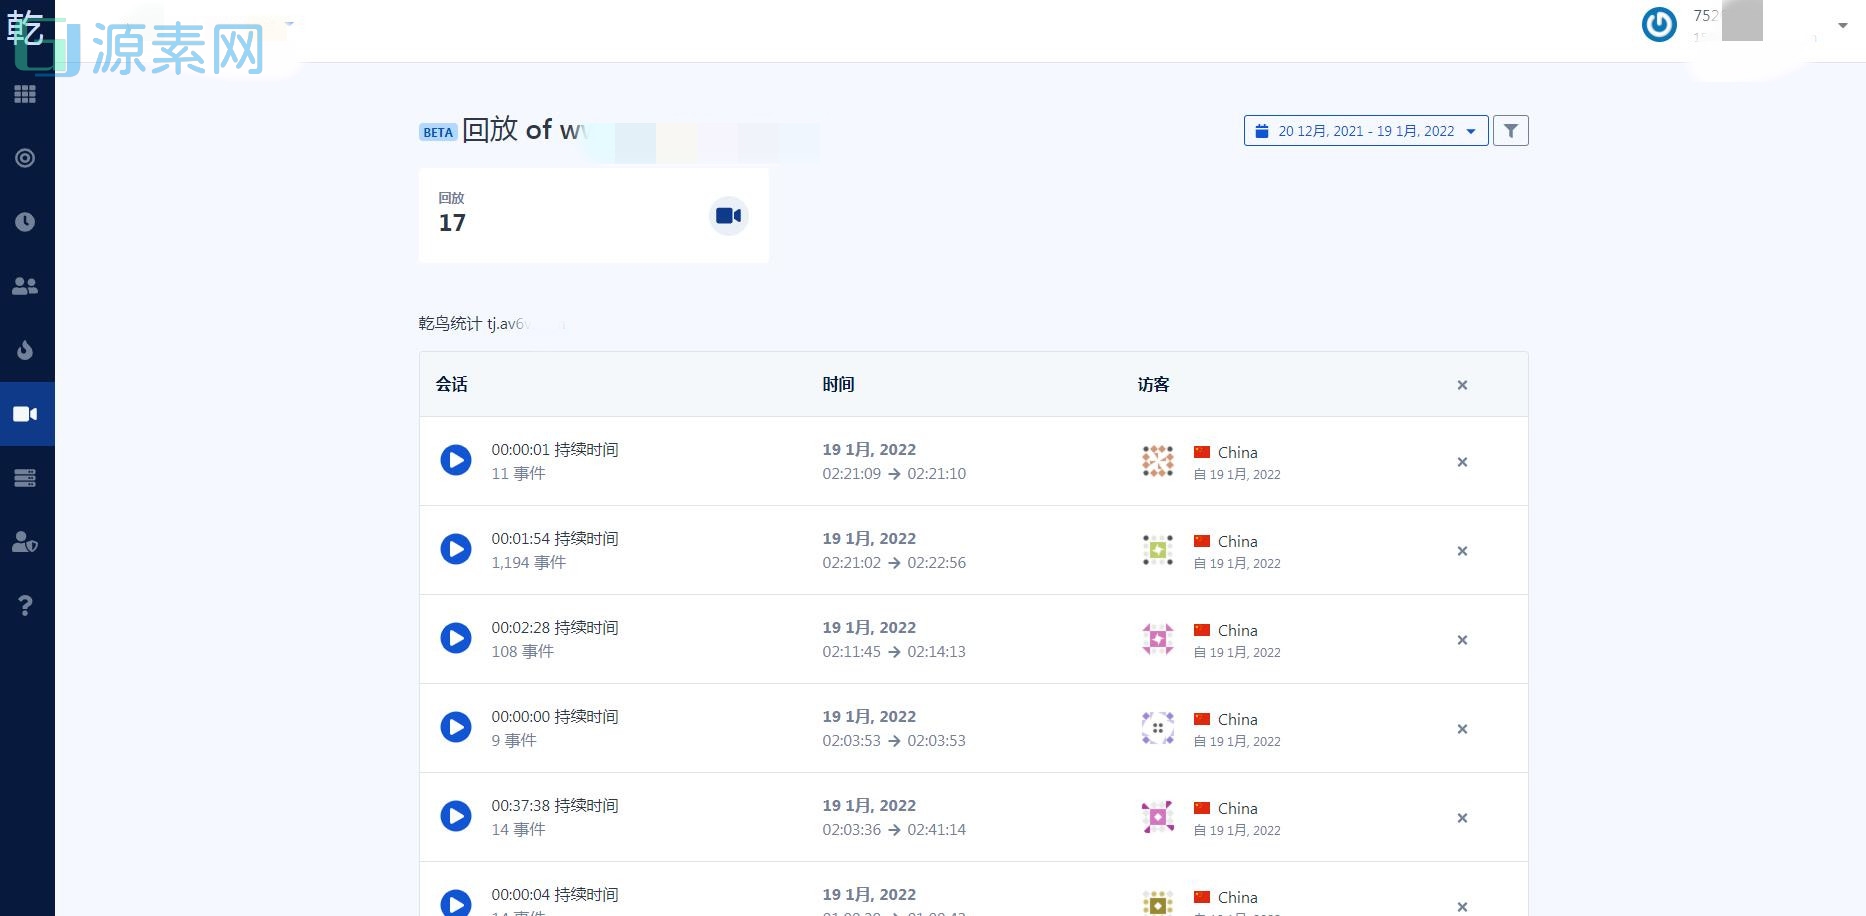The image size is (1866, 916).
Task: Open the server stack icon in sidebar
Action: pyautogui.click(x=25, y=478)
